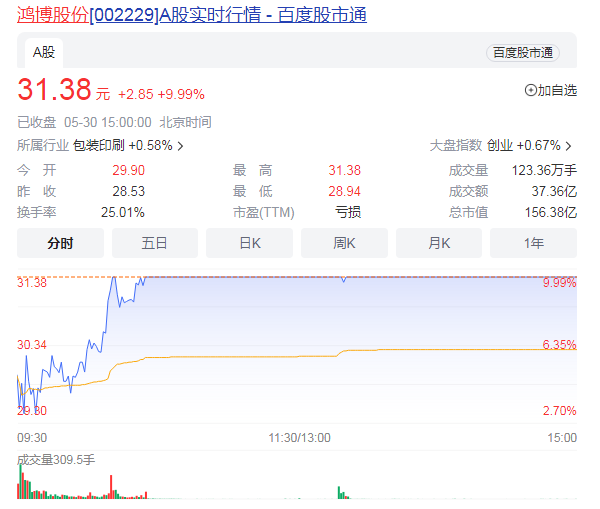Select the A股 tab

[43, 52]
